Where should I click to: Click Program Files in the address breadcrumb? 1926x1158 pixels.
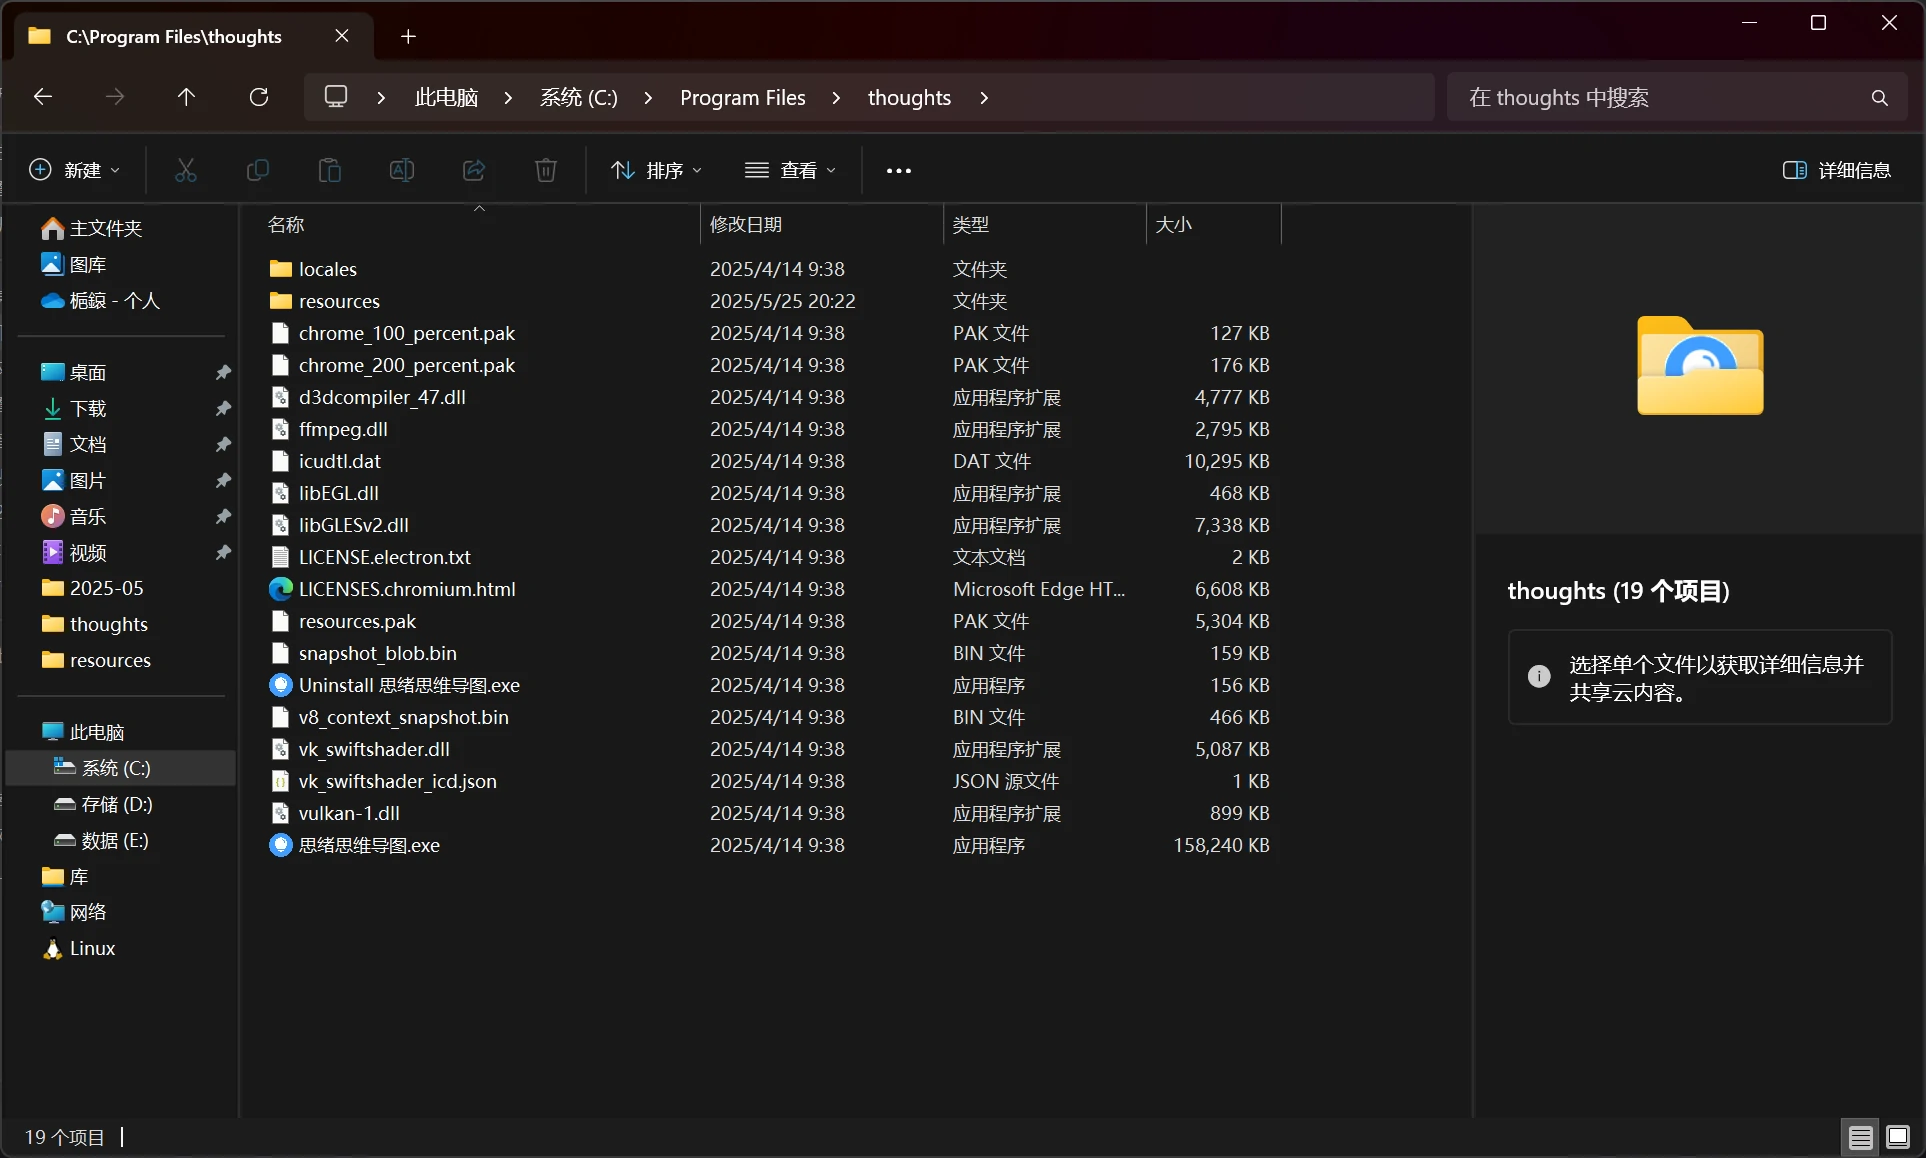(742, 98)
